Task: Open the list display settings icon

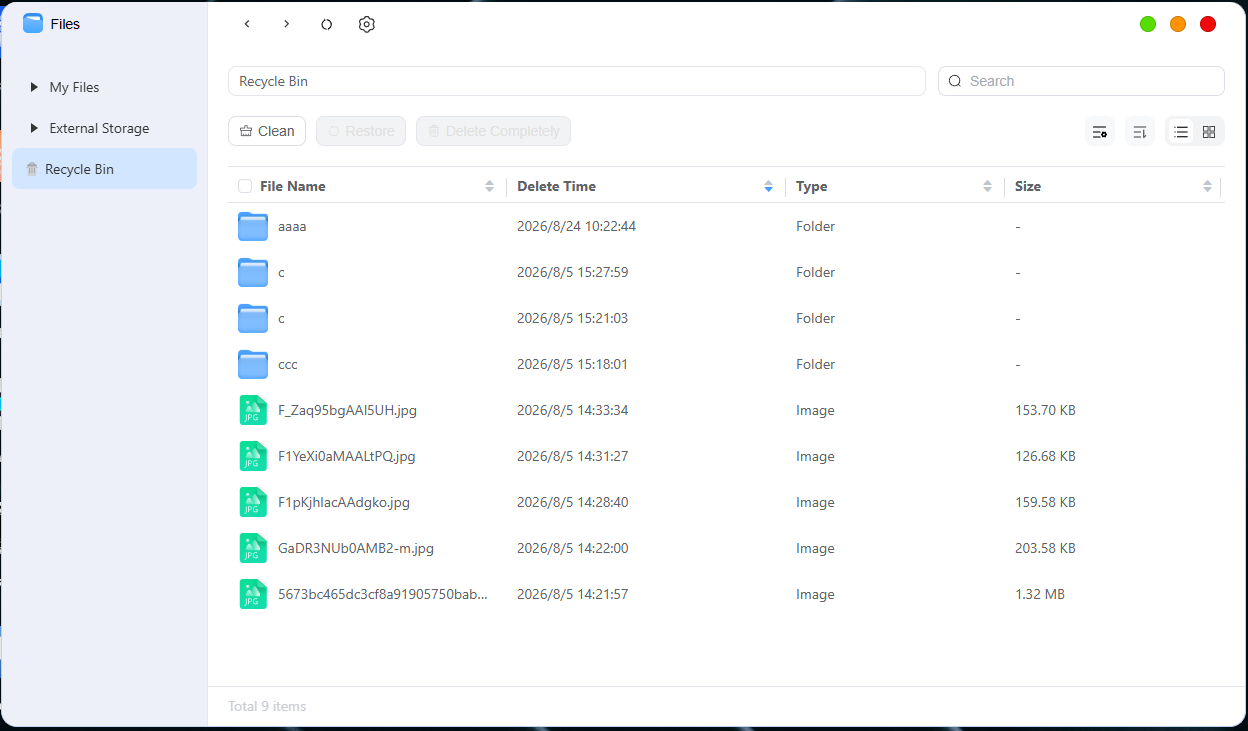Action: tap(1100, 131)
